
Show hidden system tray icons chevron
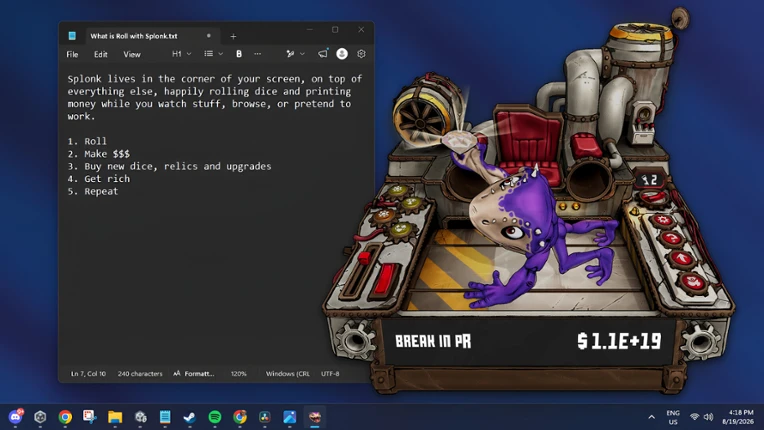click(651, 417)
